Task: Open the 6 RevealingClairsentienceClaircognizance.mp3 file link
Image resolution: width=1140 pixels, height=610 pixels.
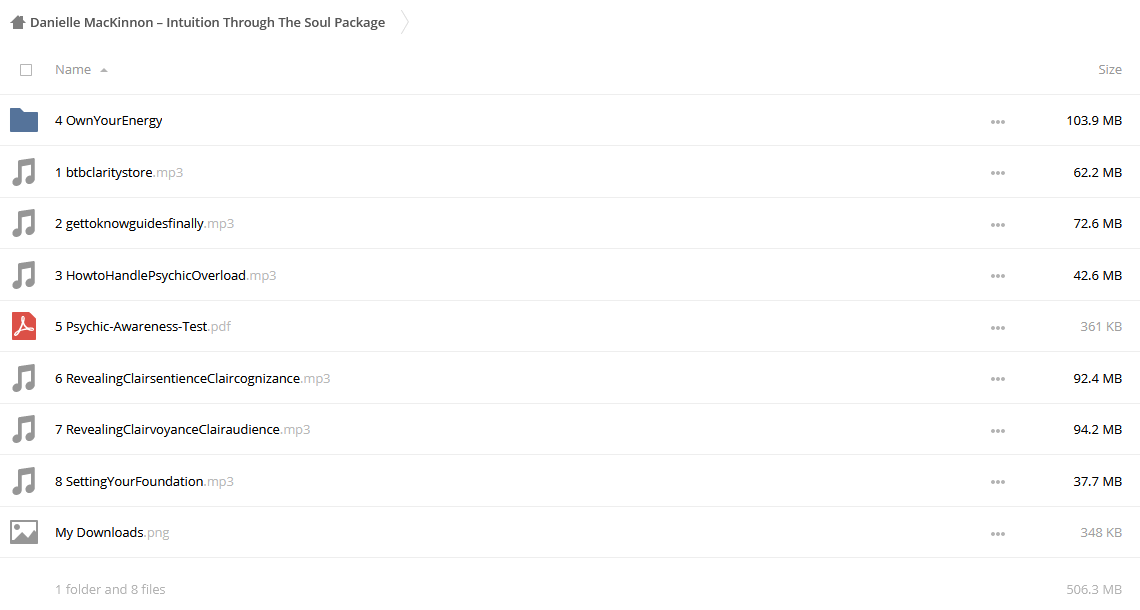Action: (x=193, y=379)
